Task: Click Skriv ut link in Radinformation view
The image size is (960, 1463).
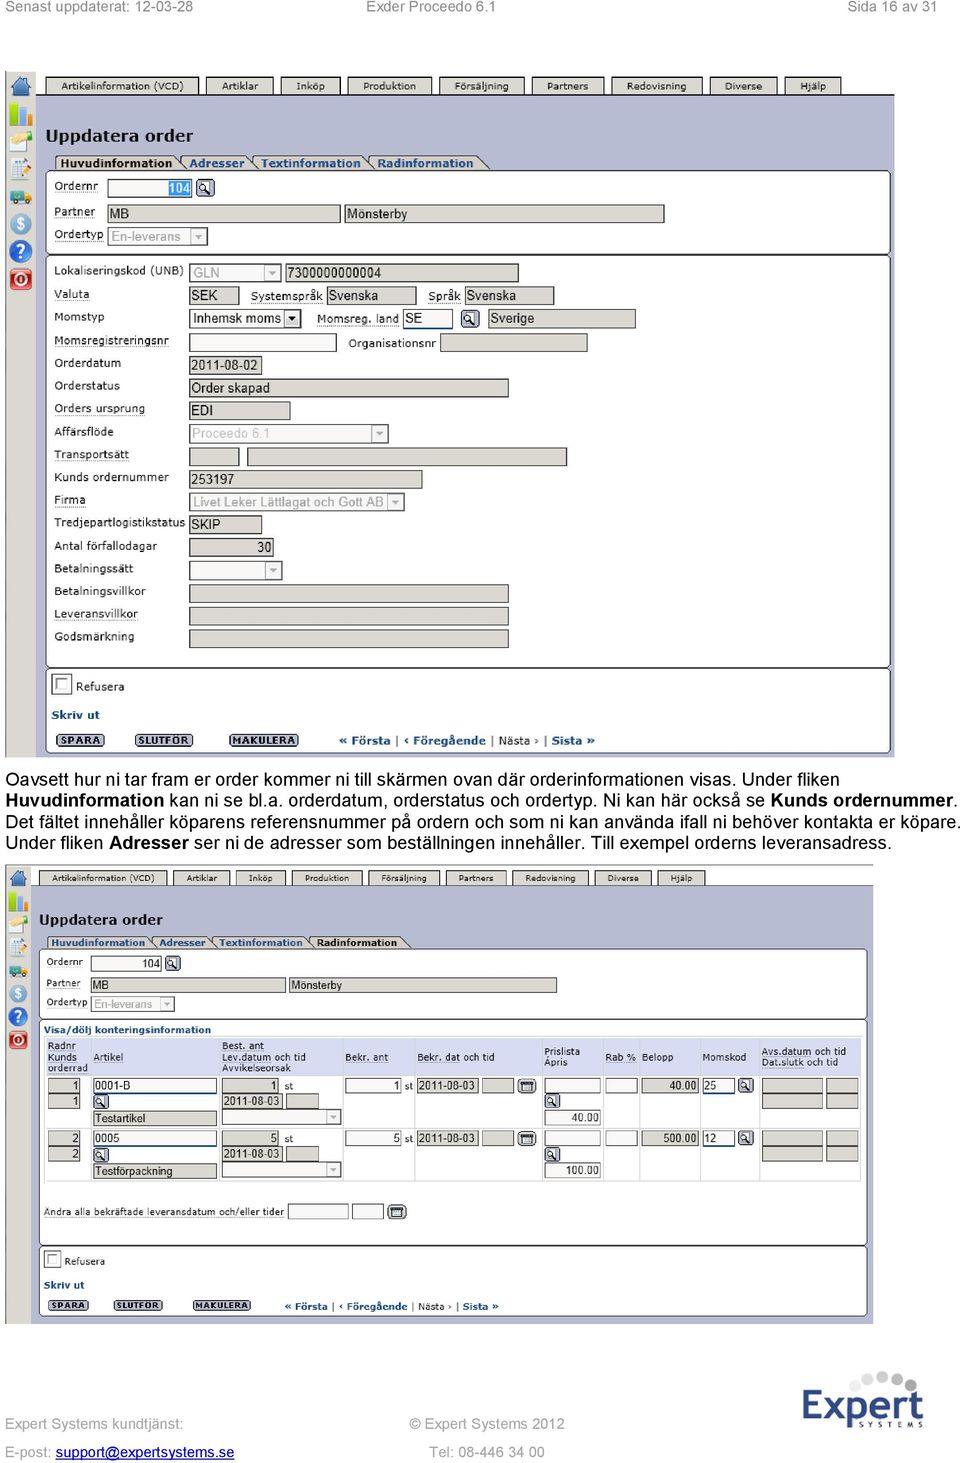Action: 64,1285
